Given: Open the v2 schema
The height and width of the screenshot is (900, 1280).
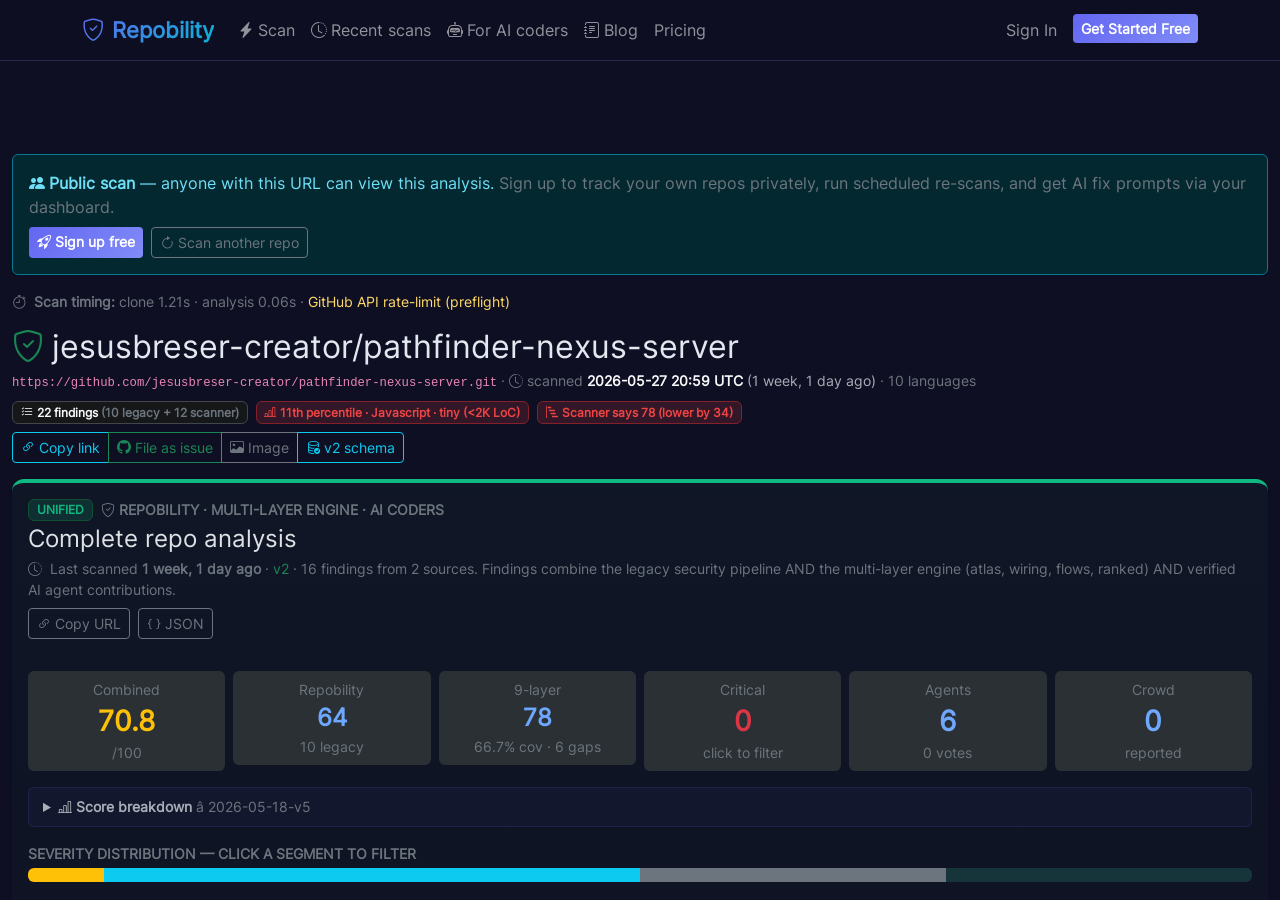Looking at the screenshot, I should pyautogui.click(x=350, y=448).
